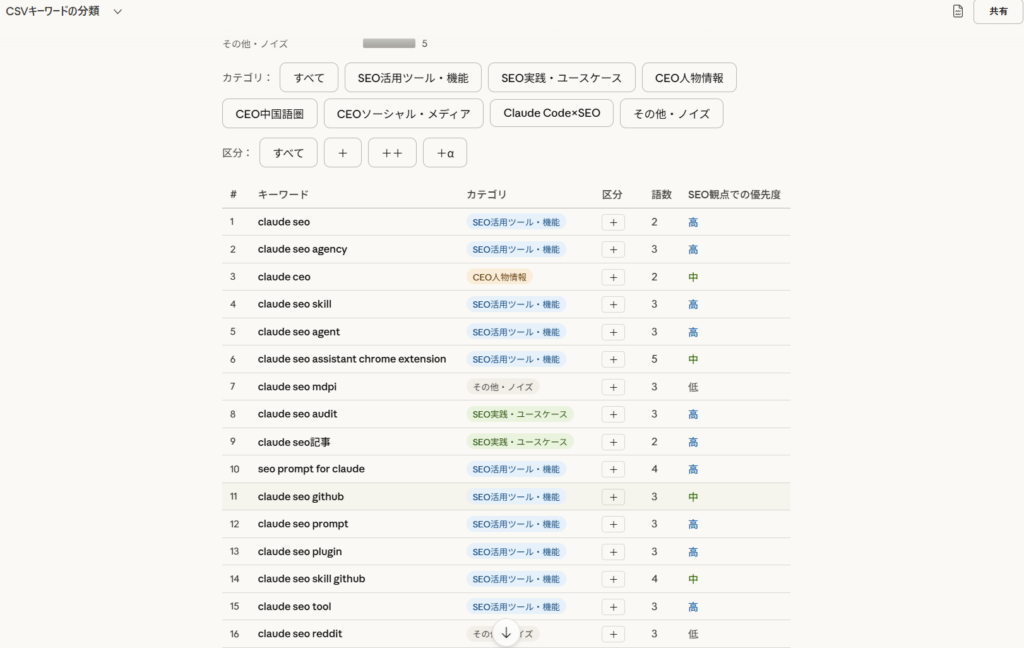The width and height of the screenshot is (1024, 648).
Task: Click すべて next to 区分
Action: [288, 152]
